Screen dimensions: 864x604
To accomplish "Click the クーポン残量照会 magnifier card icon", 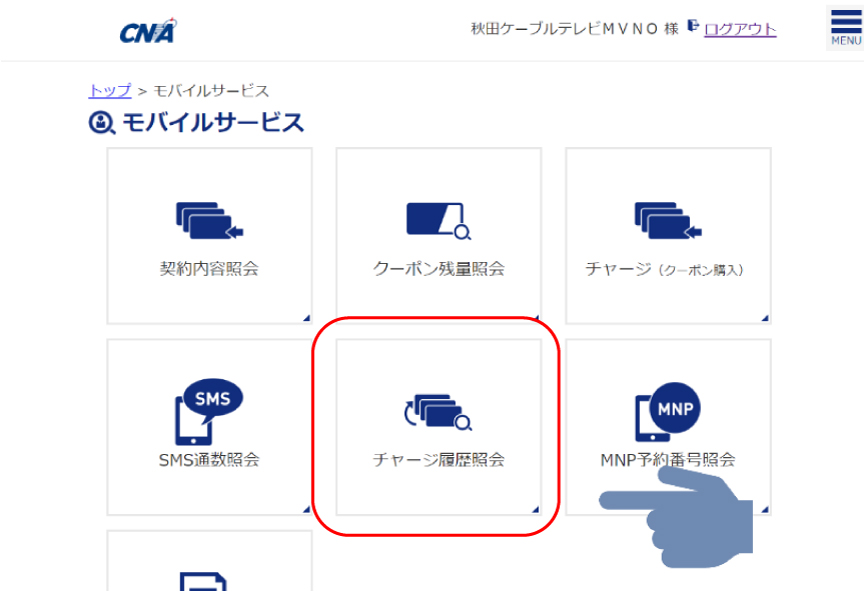I will point(439,221).
